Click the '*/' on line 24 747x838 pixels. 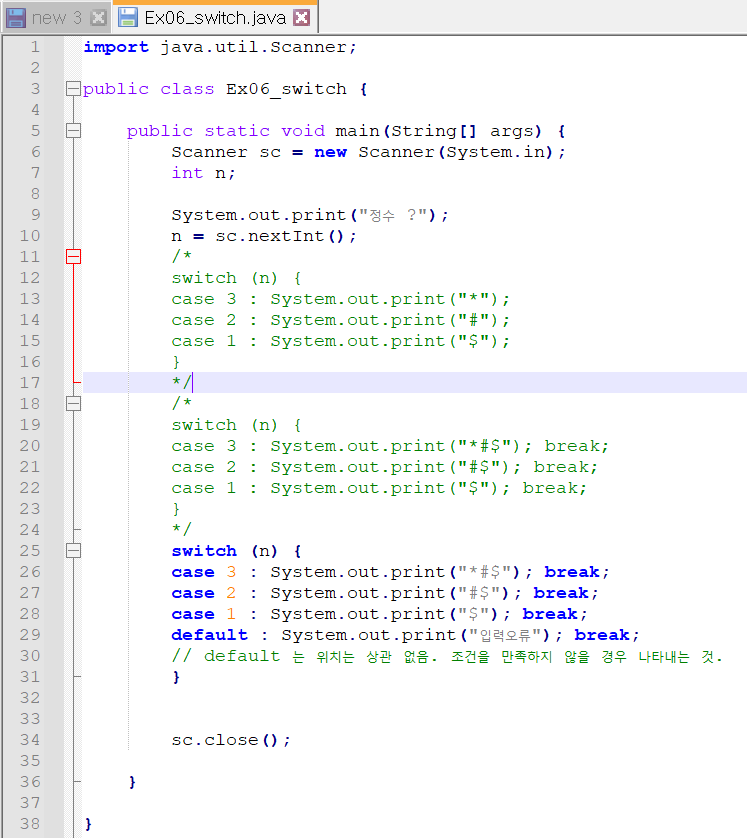point(182,529)
